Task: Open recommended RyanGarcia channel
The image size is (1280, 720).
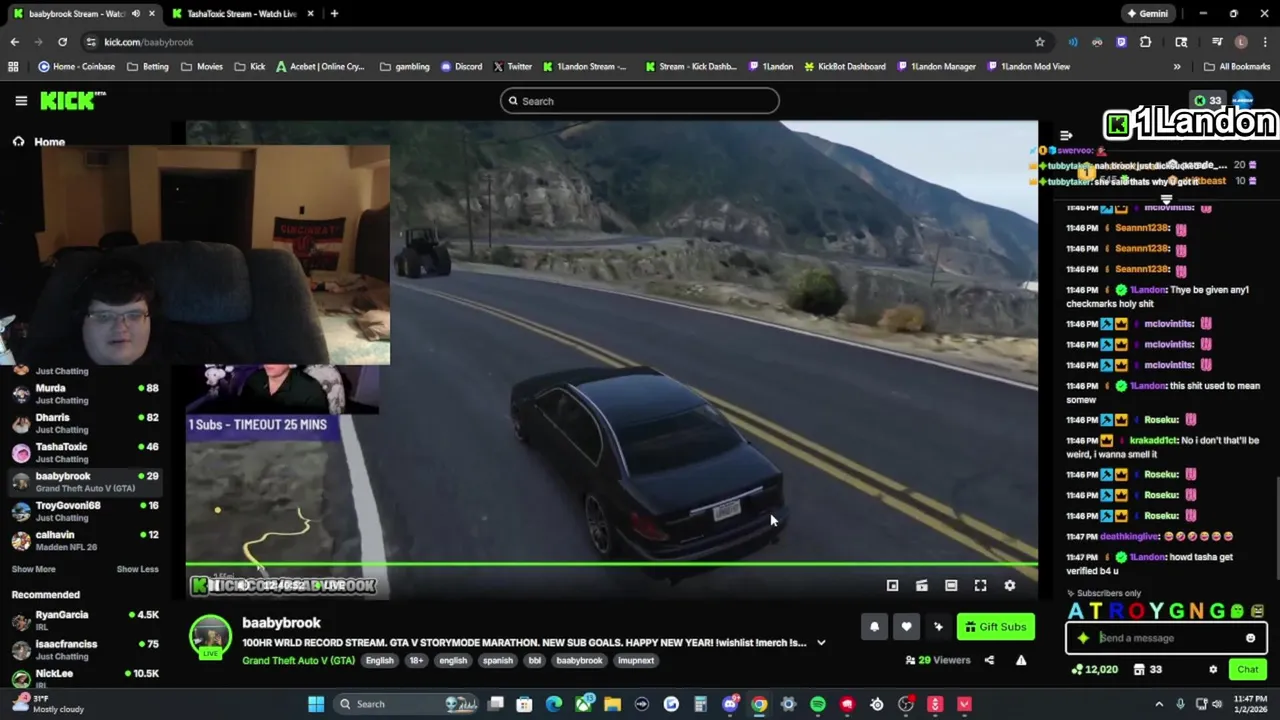Action: pos(85,621)
